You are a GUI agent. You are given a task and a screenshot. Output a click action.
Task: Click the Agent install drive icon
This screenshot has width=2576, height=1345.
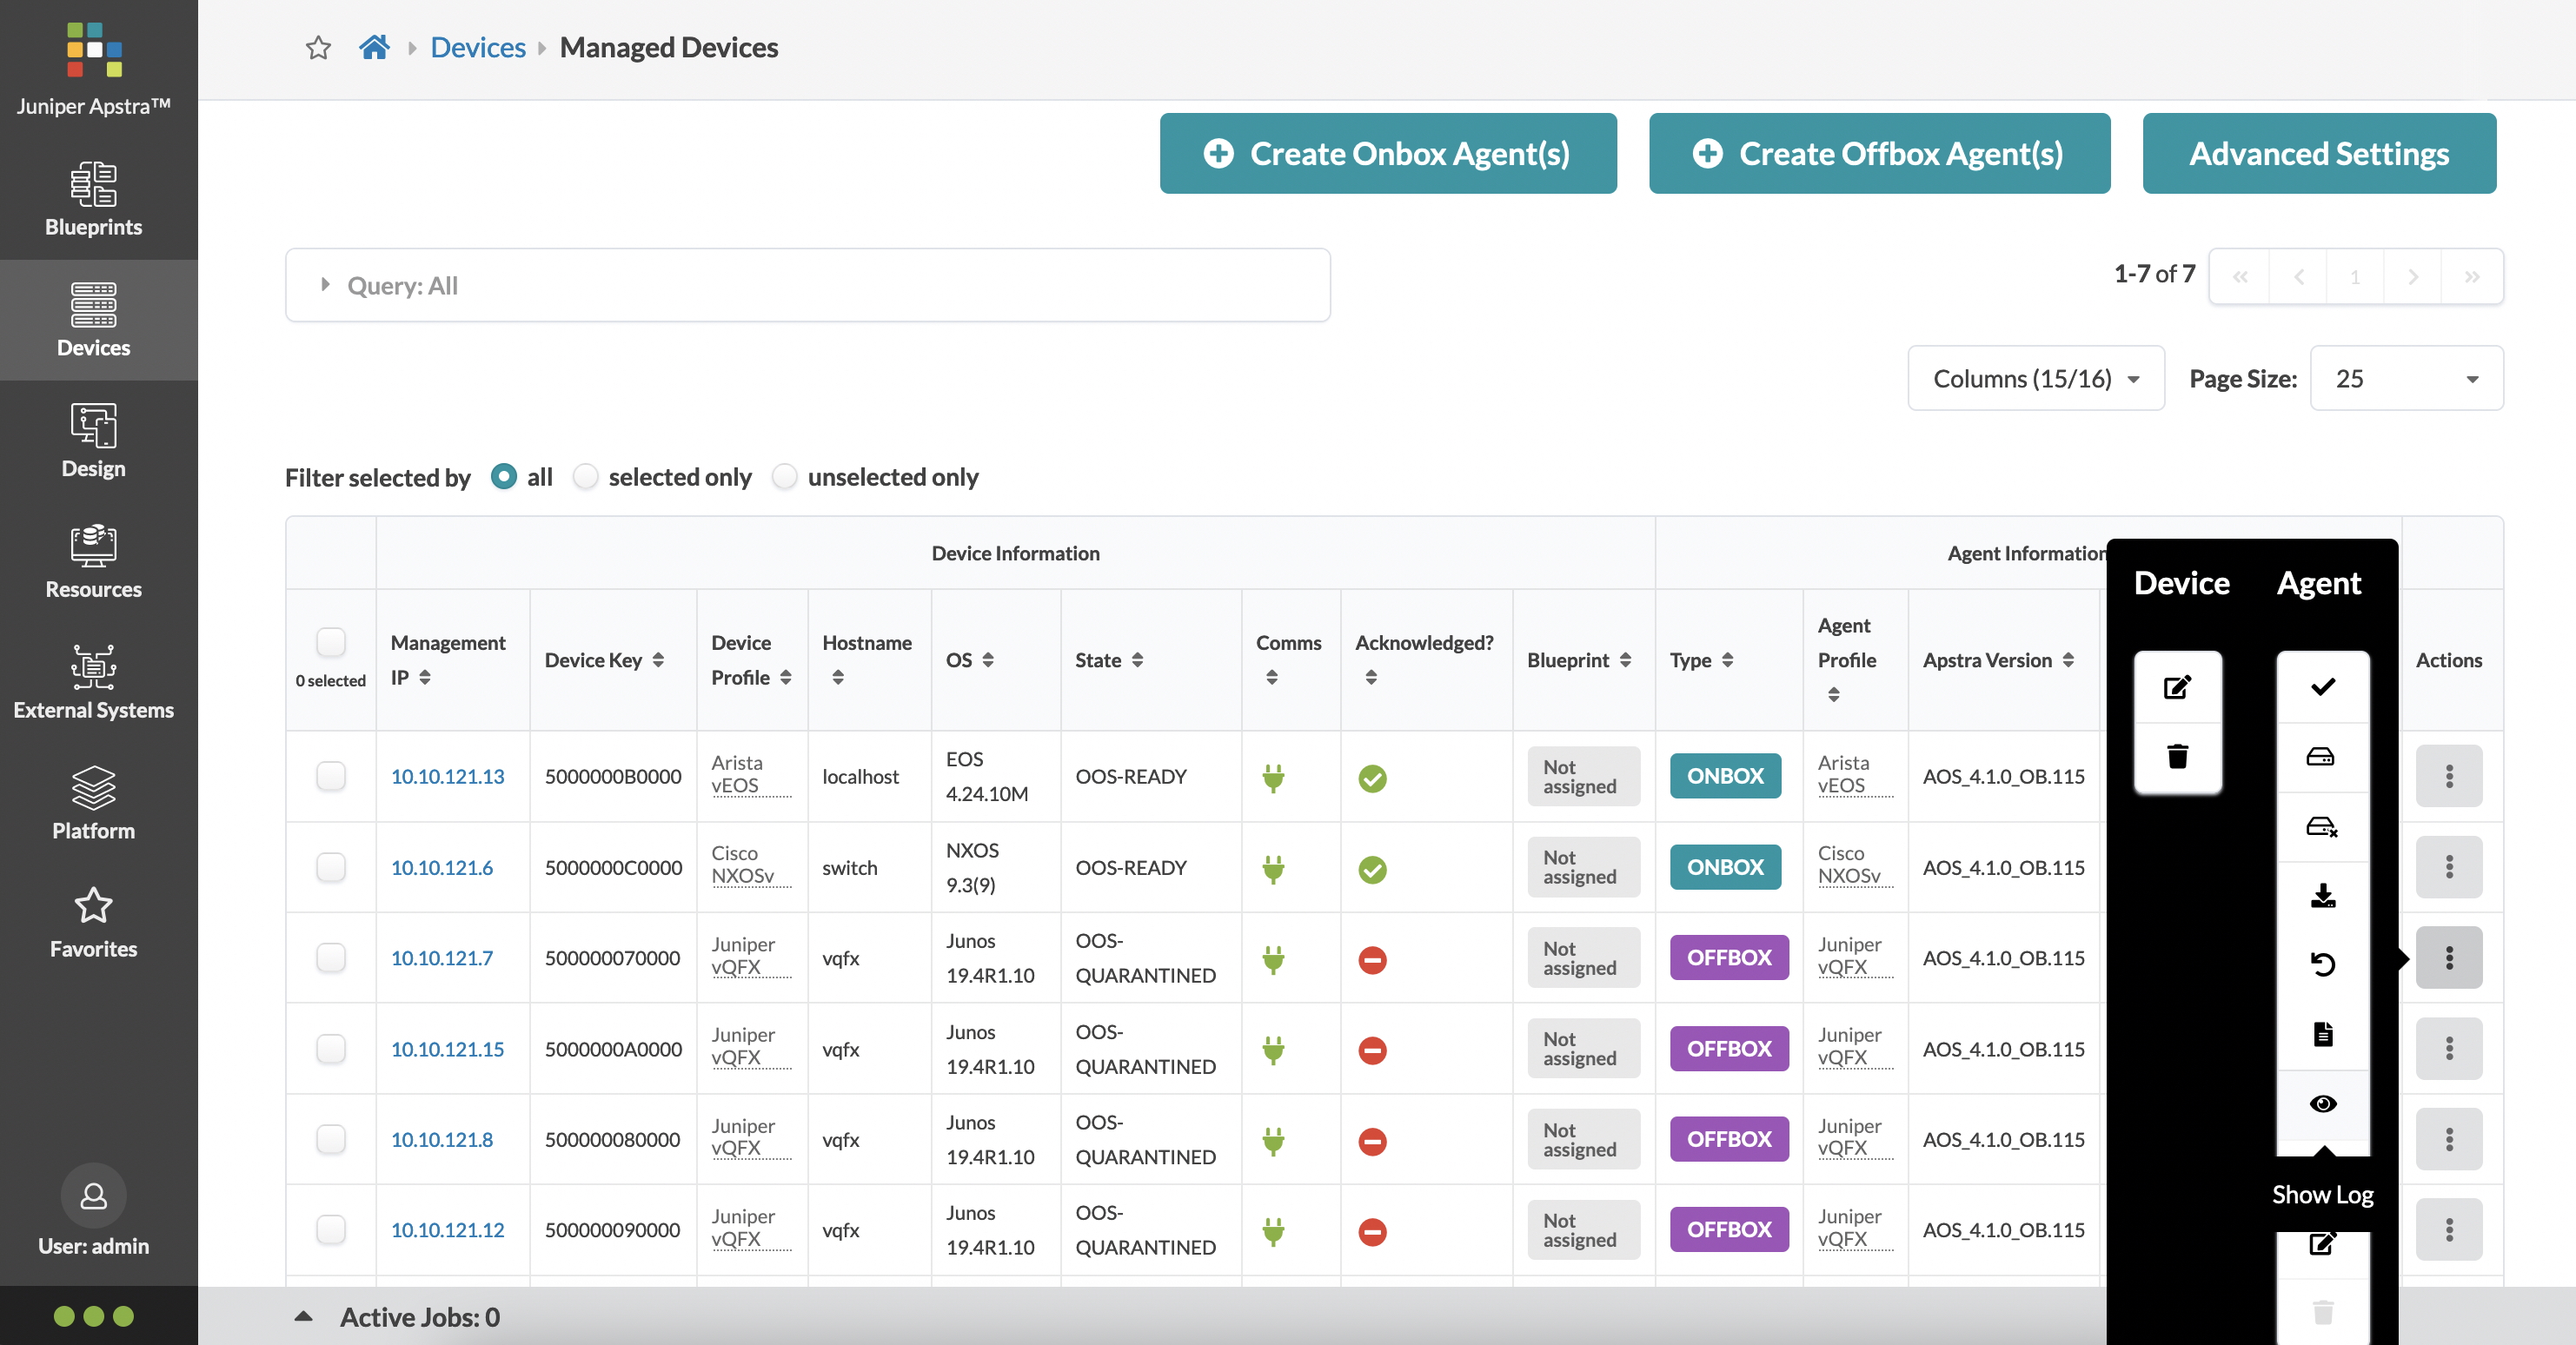click(2322, 757)
